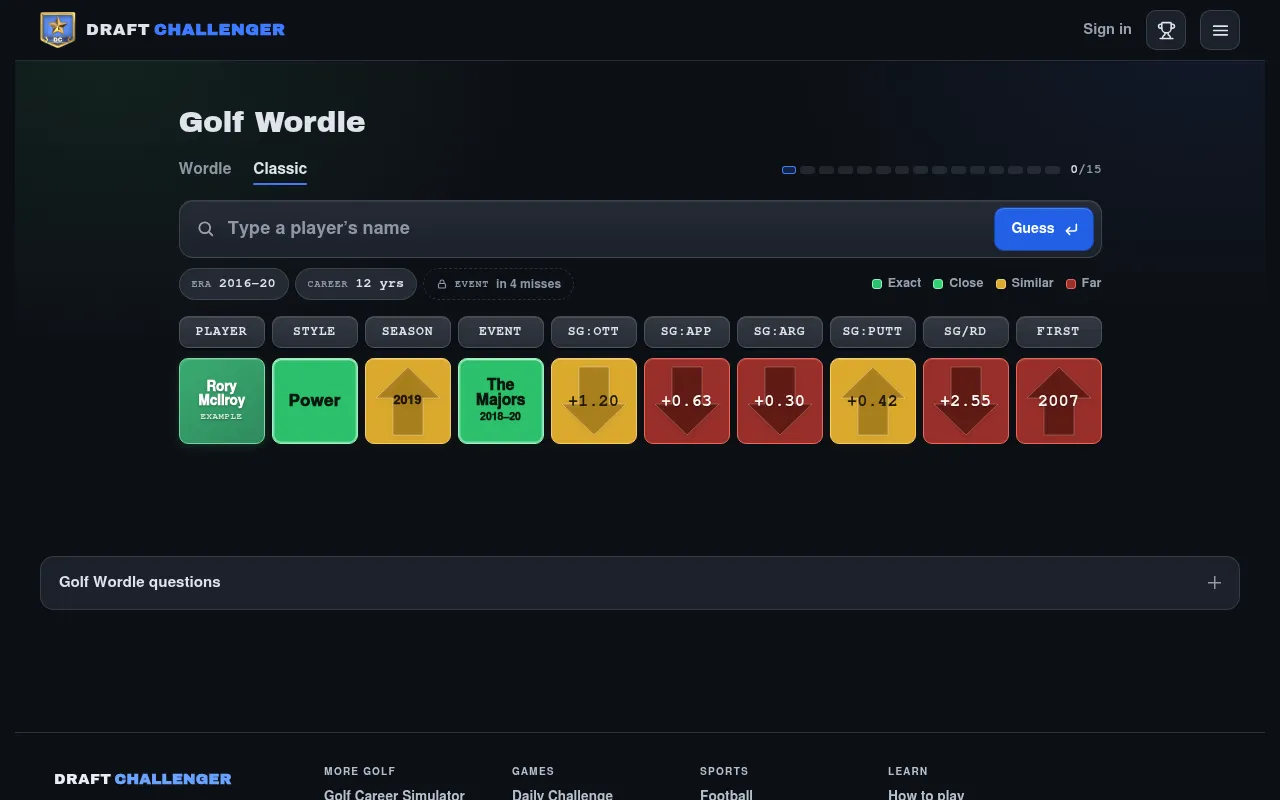Click the +0.63 down-arrow tile

(687, 401)
